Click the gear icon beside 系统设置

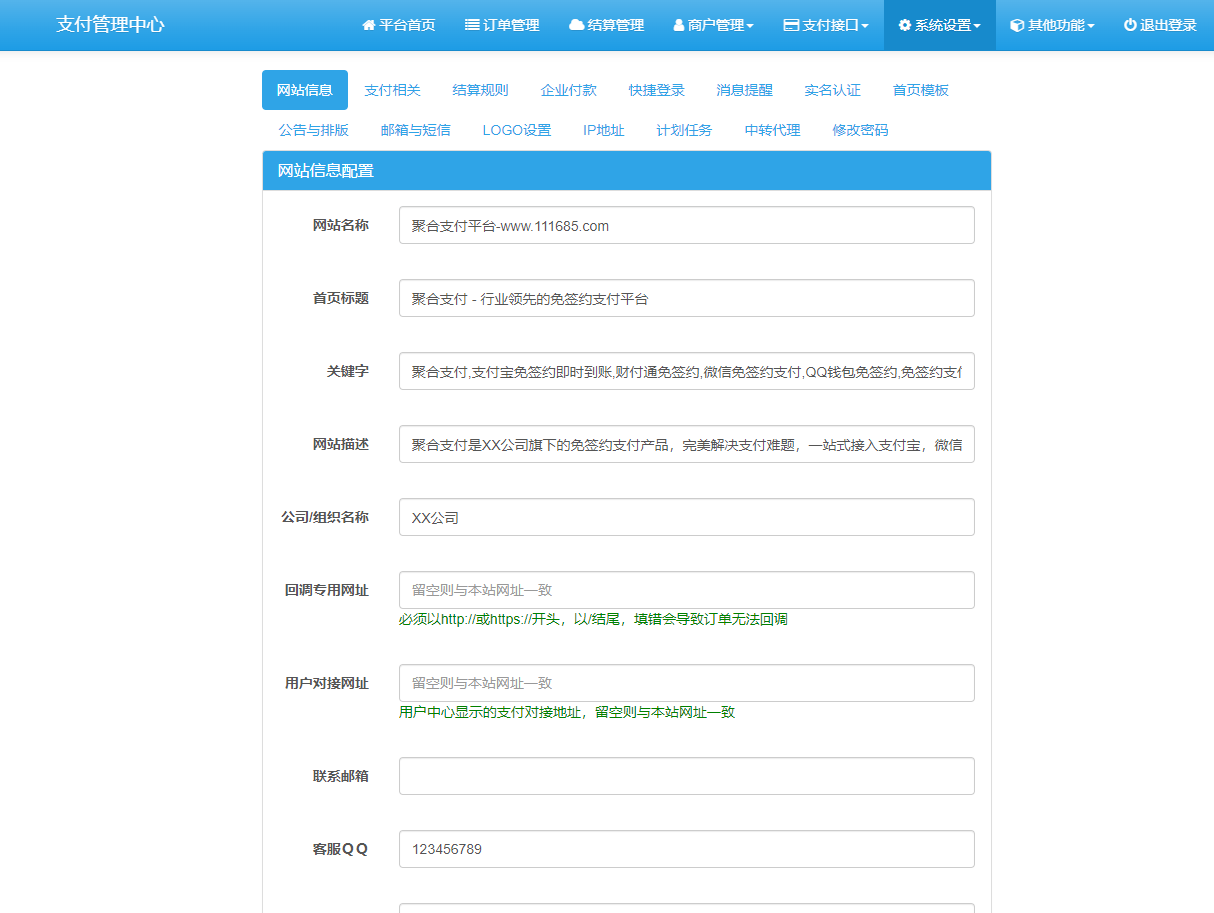[x=905, y=25]
